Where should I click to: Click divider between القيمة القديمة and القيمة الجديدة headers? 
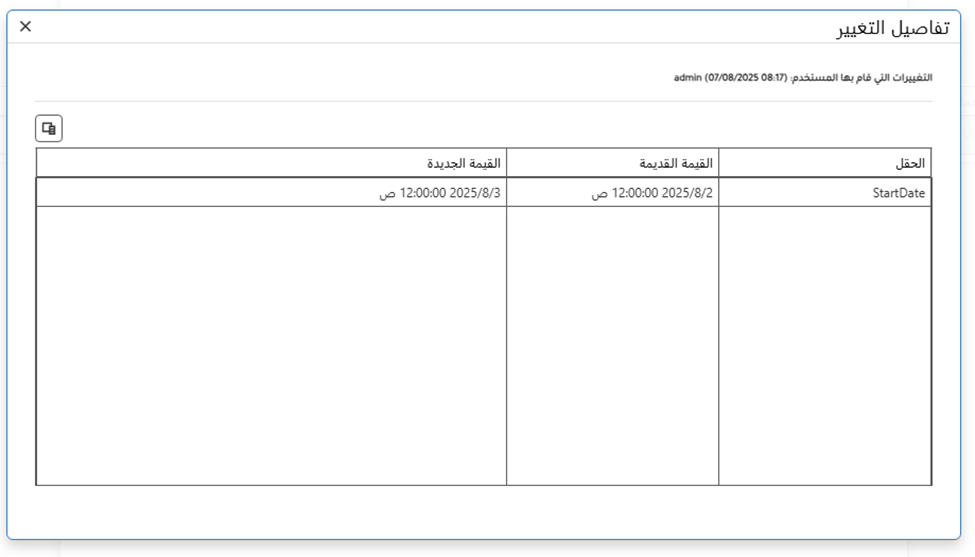[507, 163]
